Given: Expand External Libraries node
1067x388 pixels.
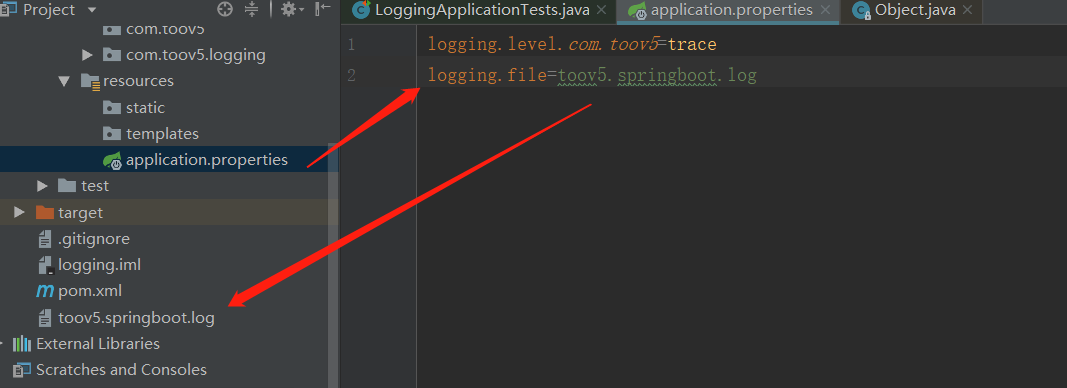Looking at the screenshot, I should [x=2, y=344].
